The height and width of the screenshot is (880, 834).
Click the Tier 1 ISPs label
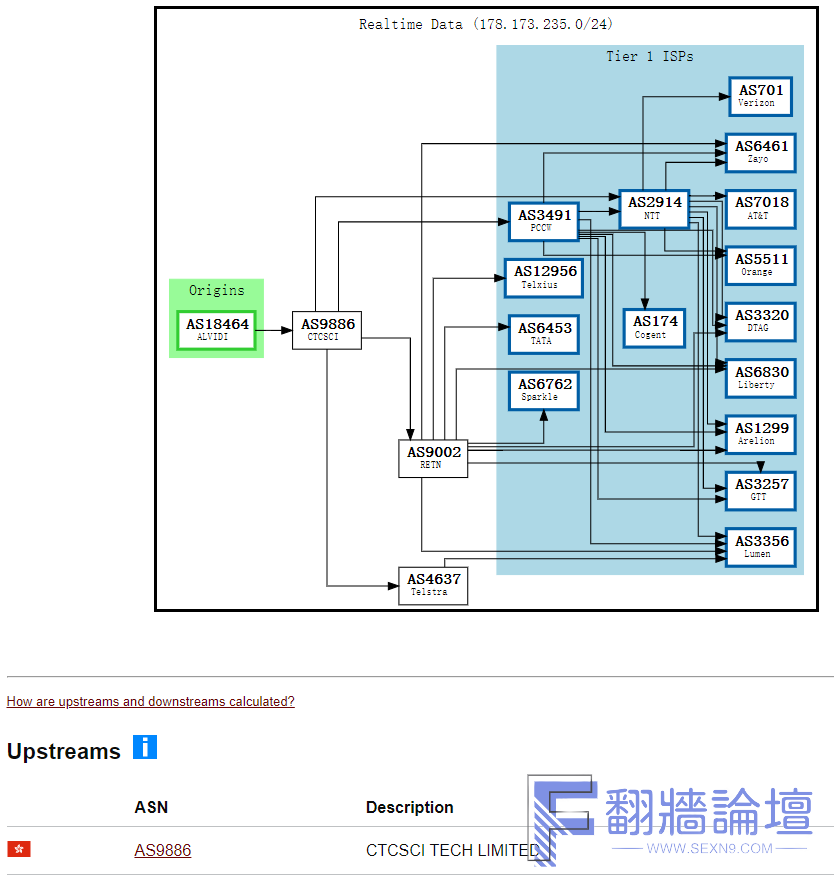click(x=649, y=56)
